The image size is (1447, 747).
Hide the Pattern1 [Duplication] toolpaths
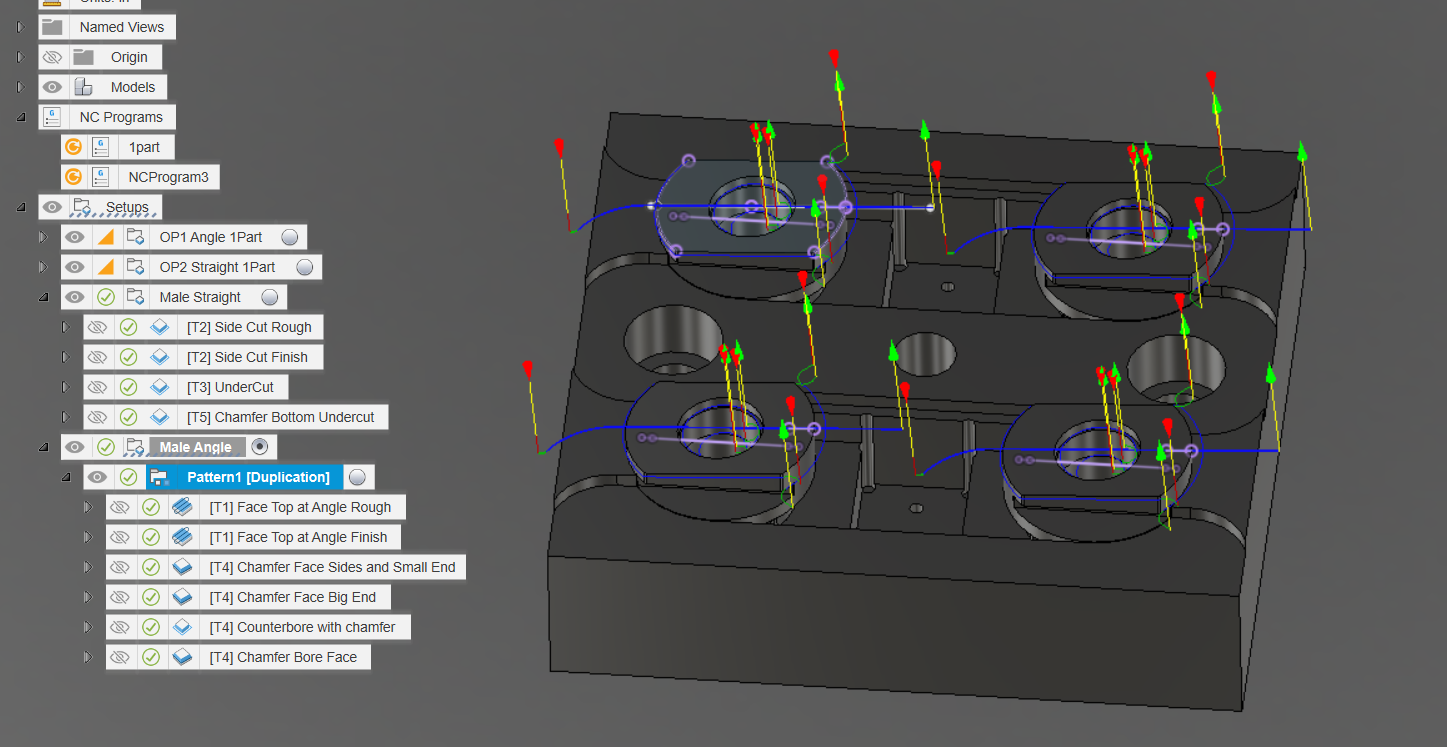click(96, 477)
